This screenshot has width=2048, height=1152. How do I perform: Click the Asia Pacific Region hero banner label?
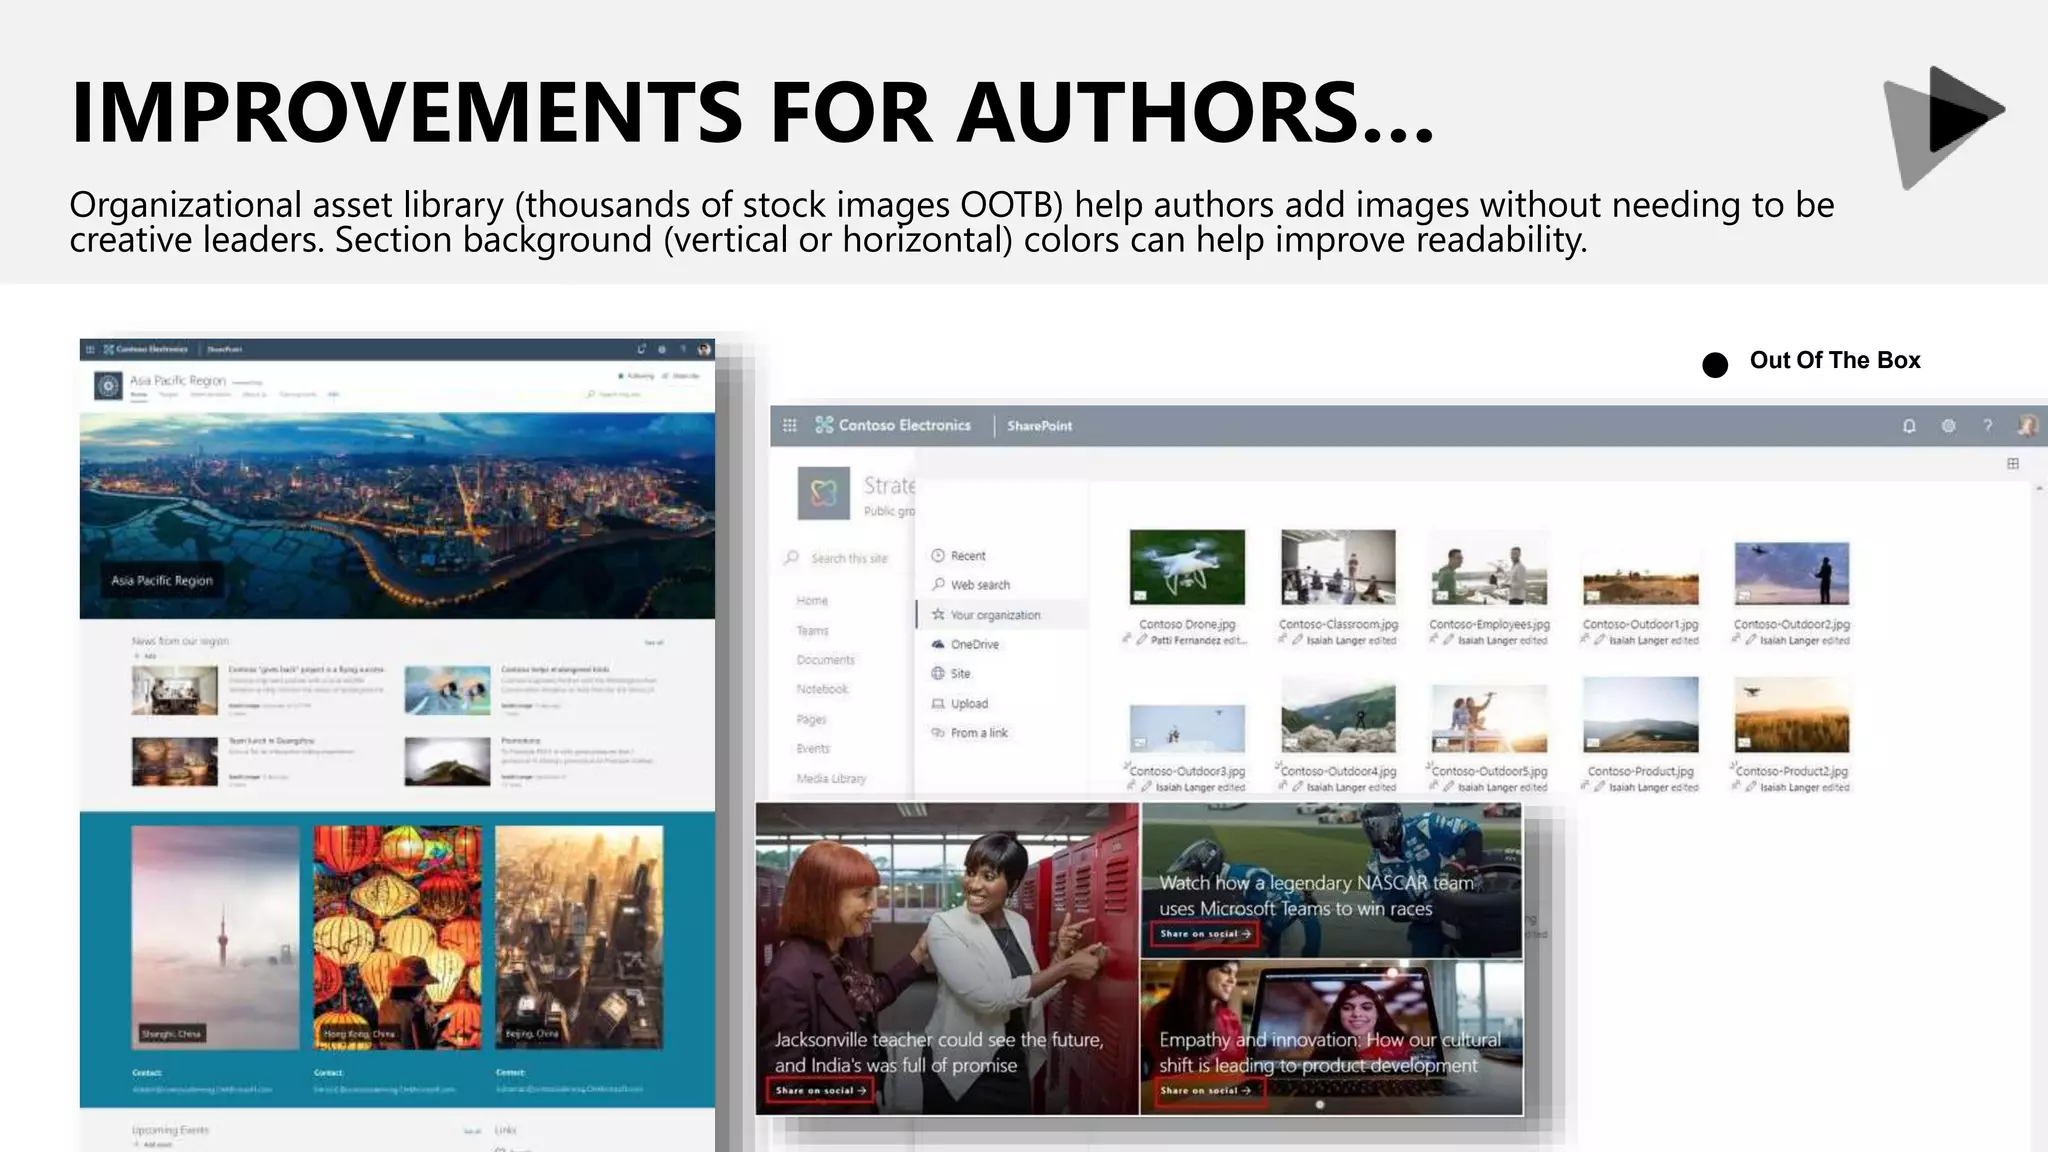162,580
